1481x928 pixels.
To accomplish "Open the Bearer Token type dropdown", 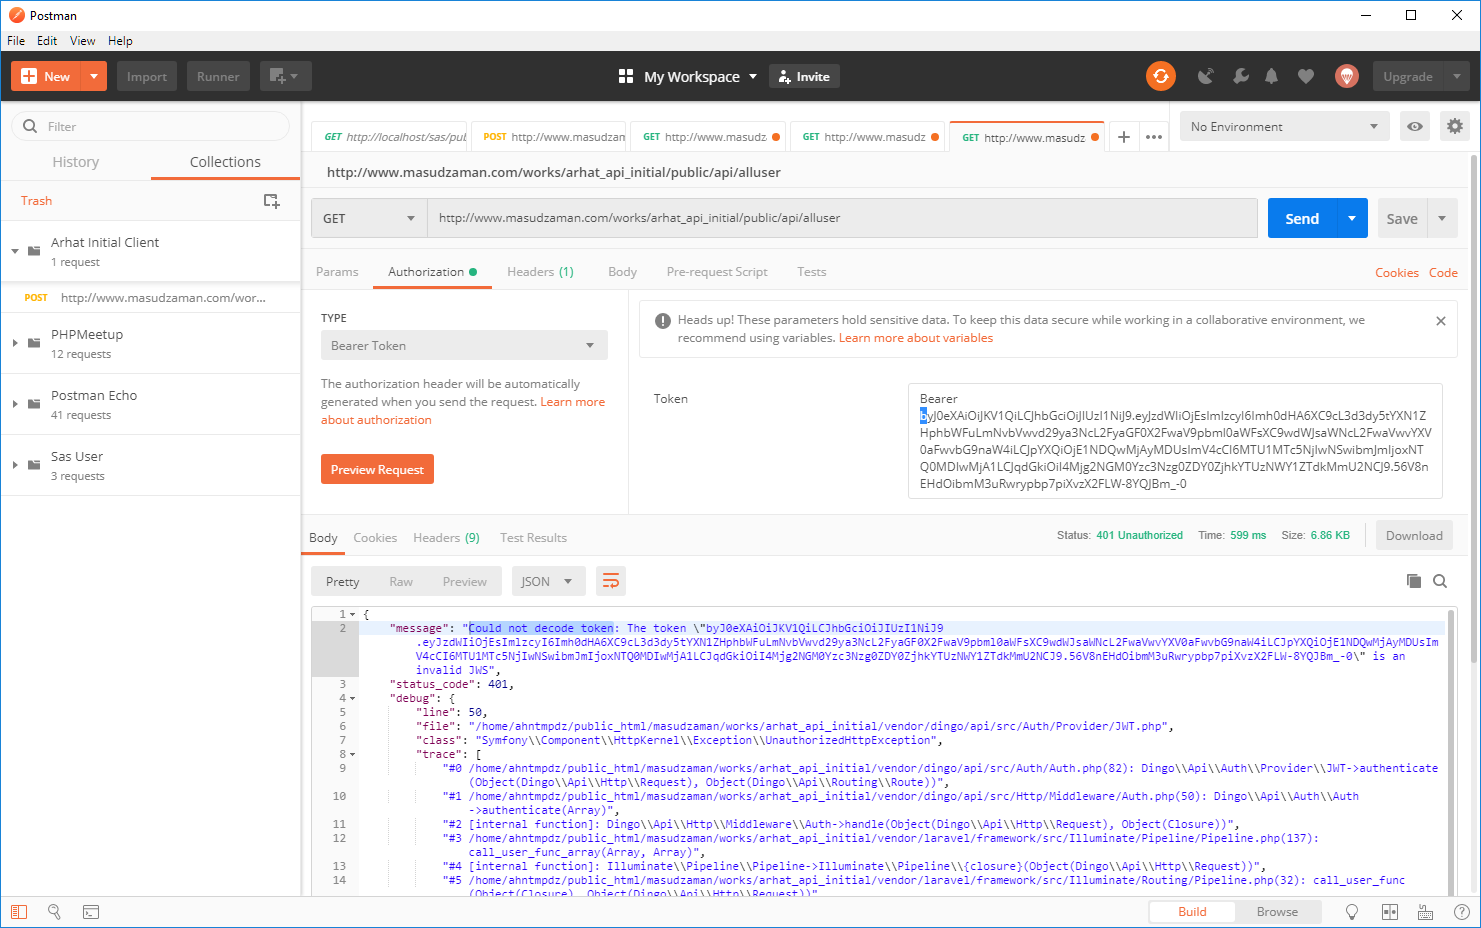I will (463, 345).
